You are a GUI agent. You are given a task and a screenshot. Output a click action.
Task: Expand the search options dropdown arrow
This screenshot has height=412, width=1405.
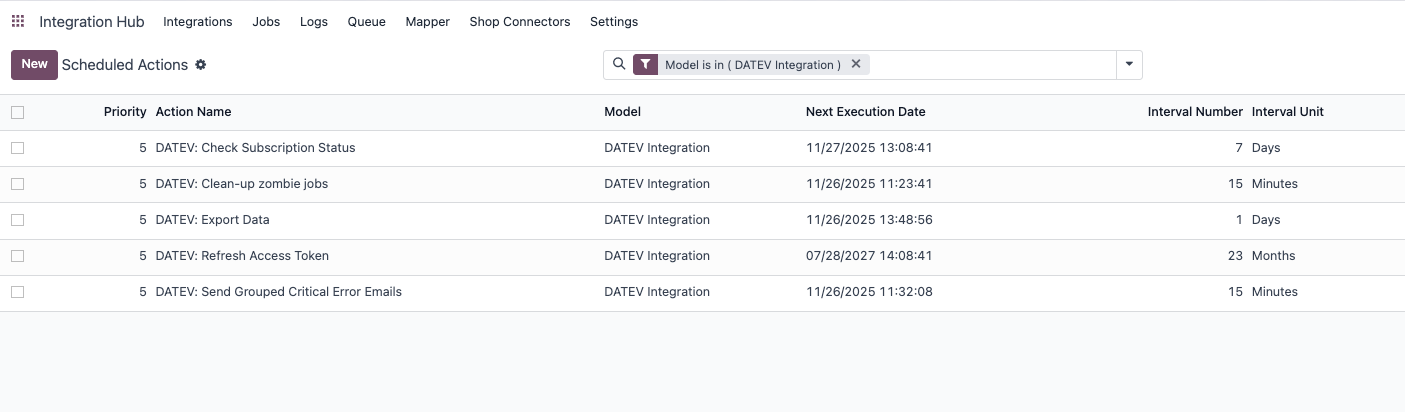click(1129, 65)
